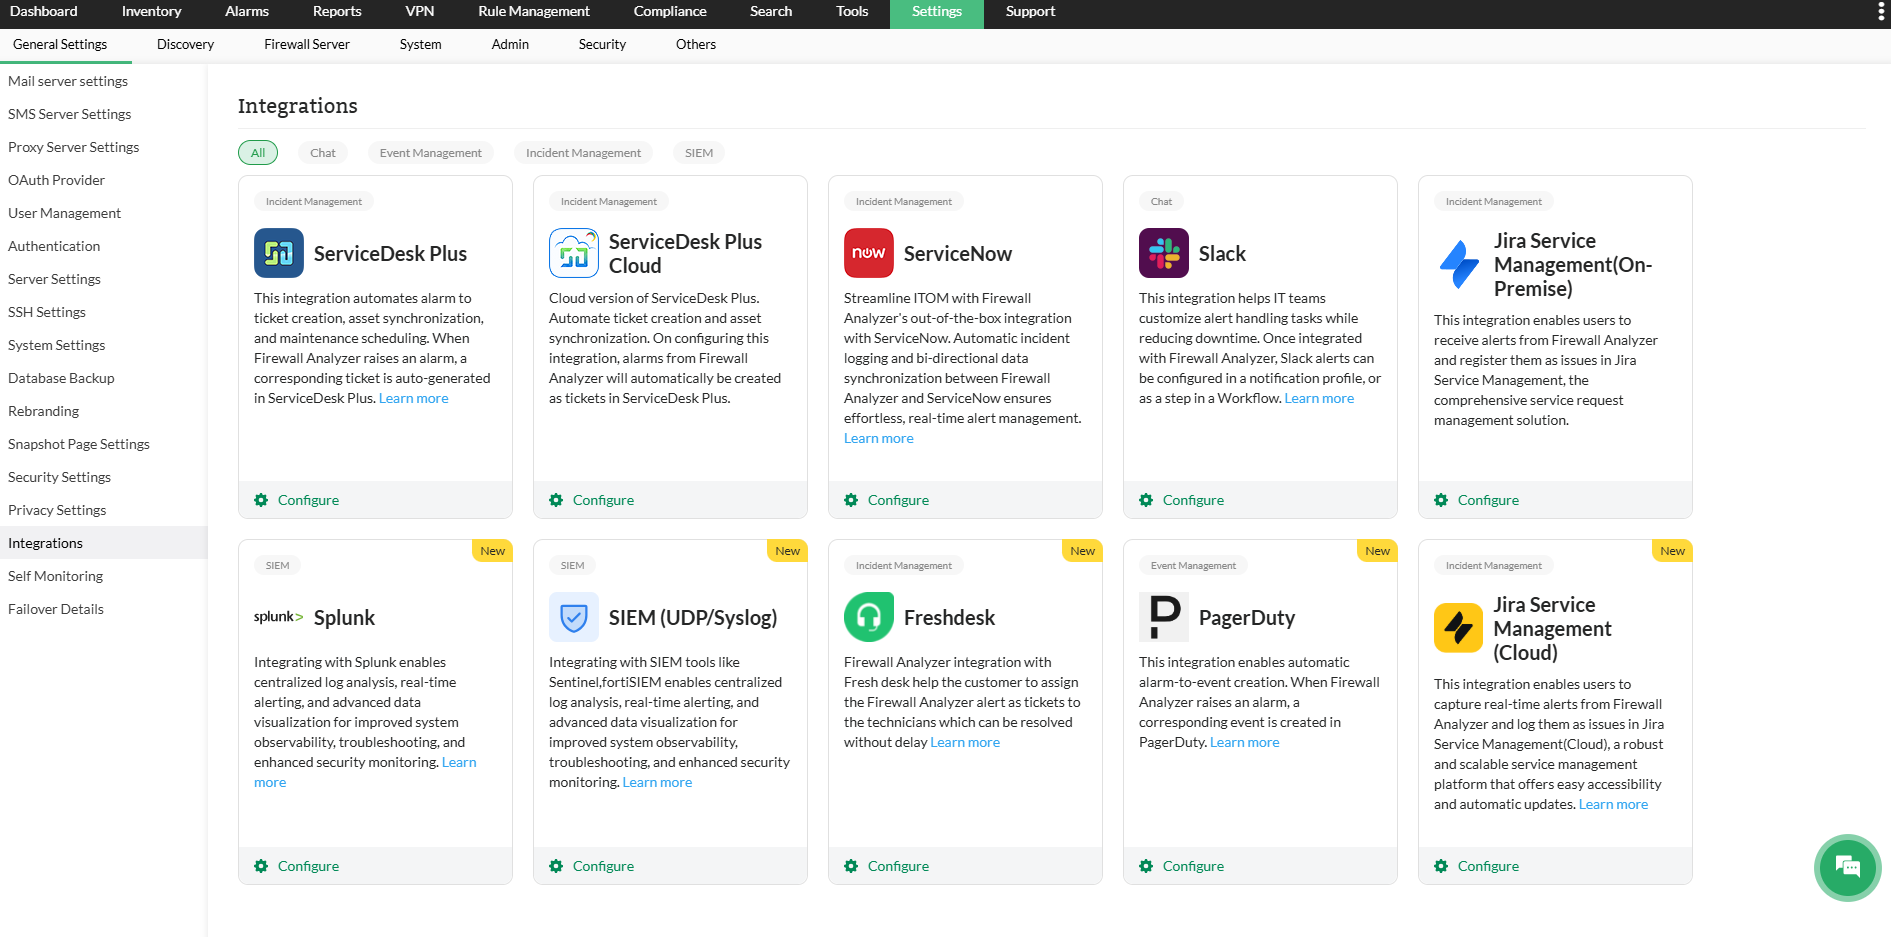Click the Freshdesk headset logo icon
This screenshot has width=1891, height=937.
coord(869,617)
